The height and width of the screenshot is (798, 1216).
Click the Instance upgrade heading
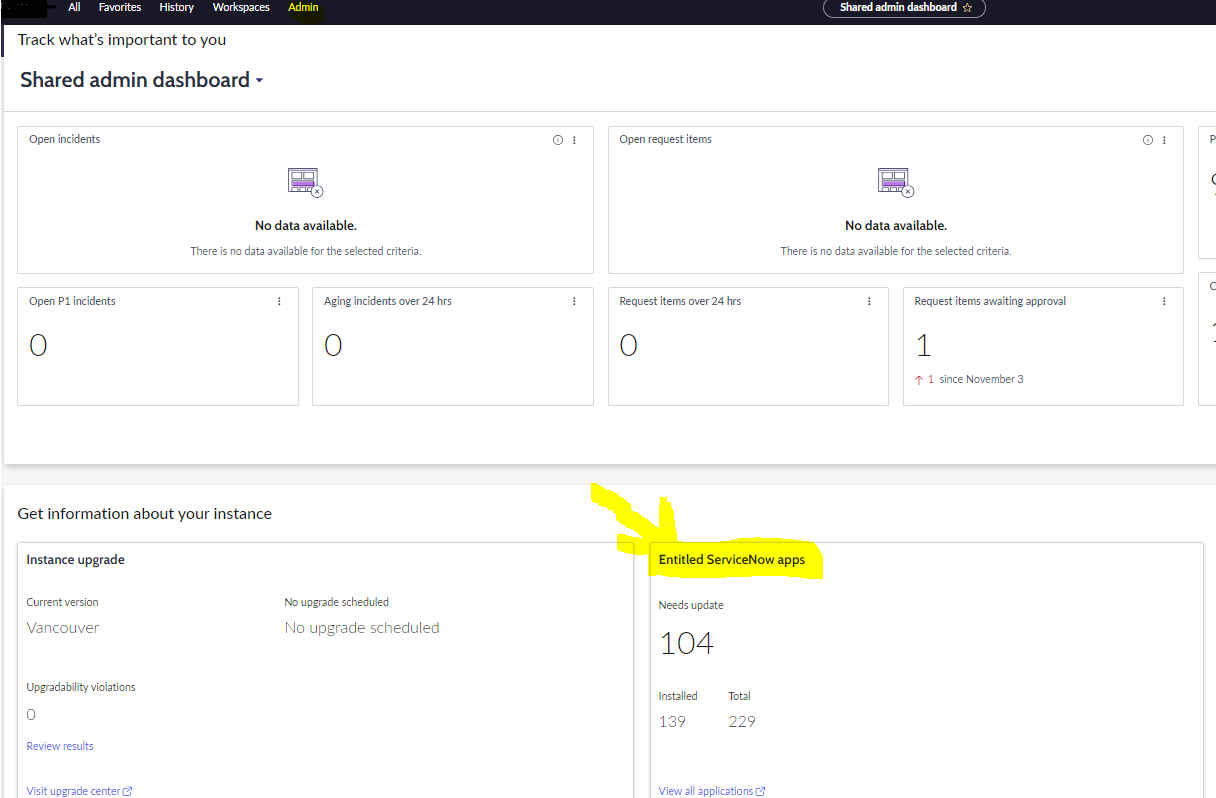[x=76, y=560]
